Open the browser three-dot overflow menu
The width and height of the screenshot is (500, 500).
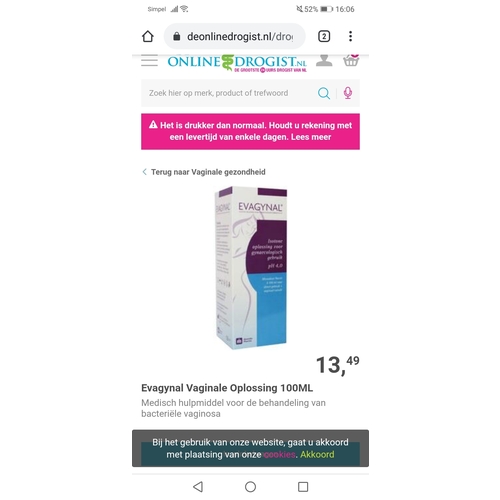pyautogui.click(x=350, y=36)
